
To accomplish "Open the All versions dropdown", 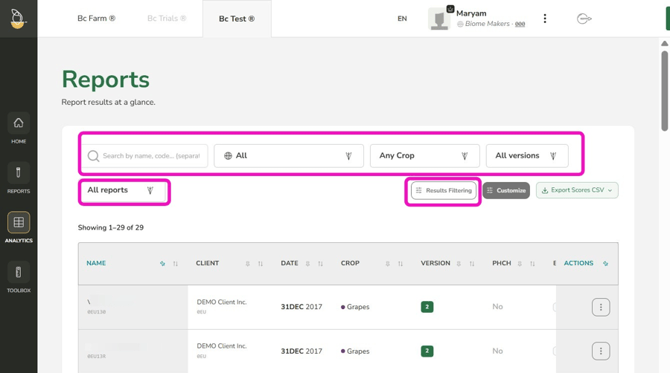I will [x=527, y=156].
